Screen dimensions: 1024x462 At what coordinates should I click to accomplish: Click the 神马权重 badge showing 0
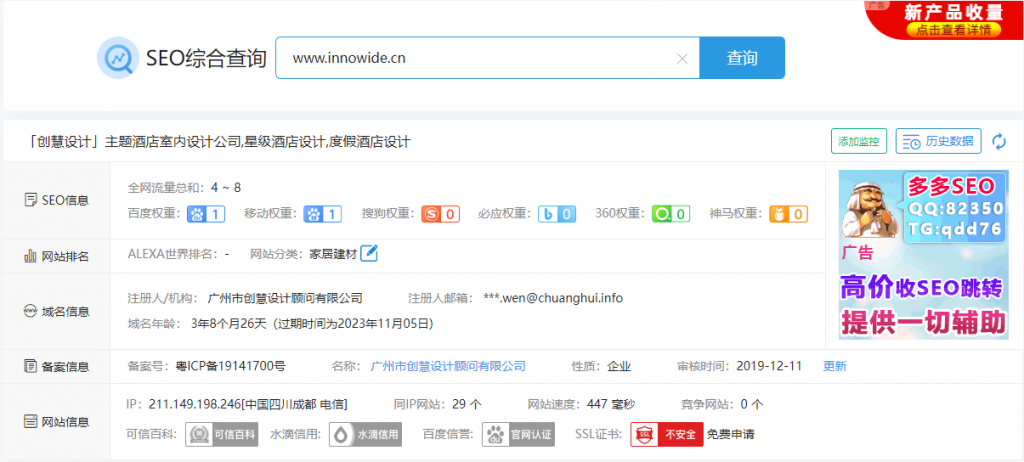click(x=788, y=214)
